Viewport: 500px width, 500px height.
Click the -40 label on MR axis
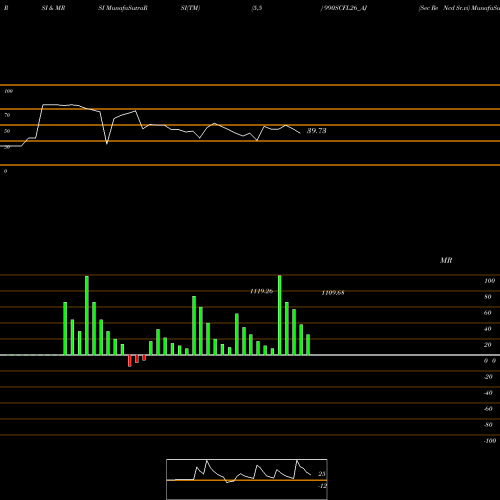point(488,393)
